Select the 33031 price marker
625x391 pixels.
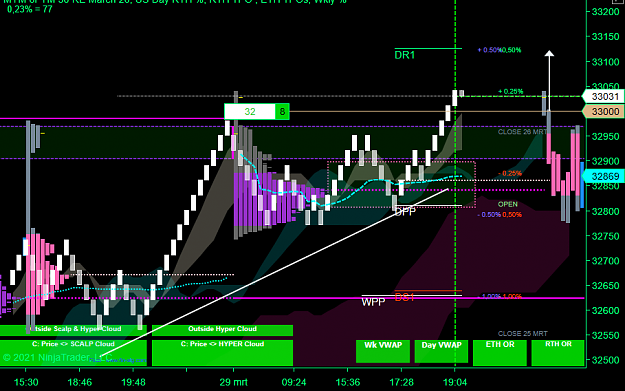coord(603,96)
